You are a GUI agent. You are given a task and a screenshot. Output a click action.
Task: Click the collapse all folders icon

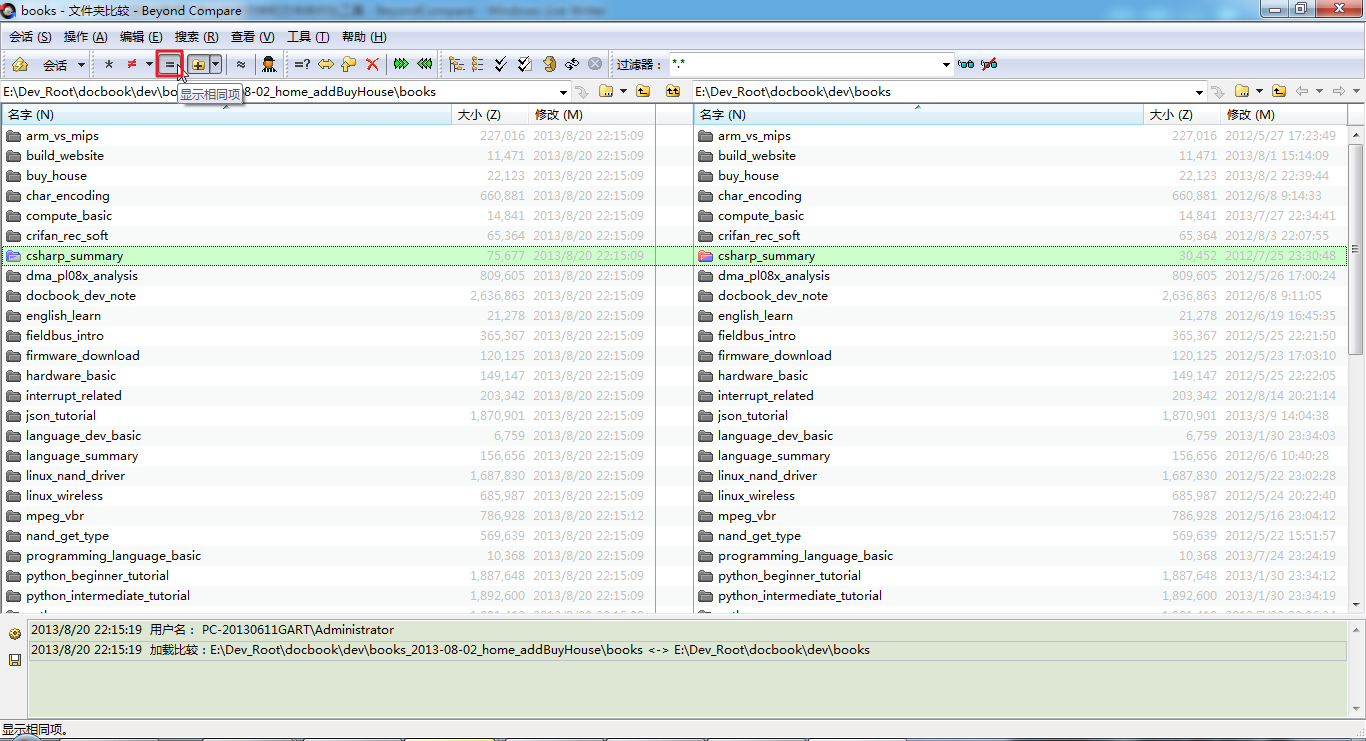[x=478, y=65]
